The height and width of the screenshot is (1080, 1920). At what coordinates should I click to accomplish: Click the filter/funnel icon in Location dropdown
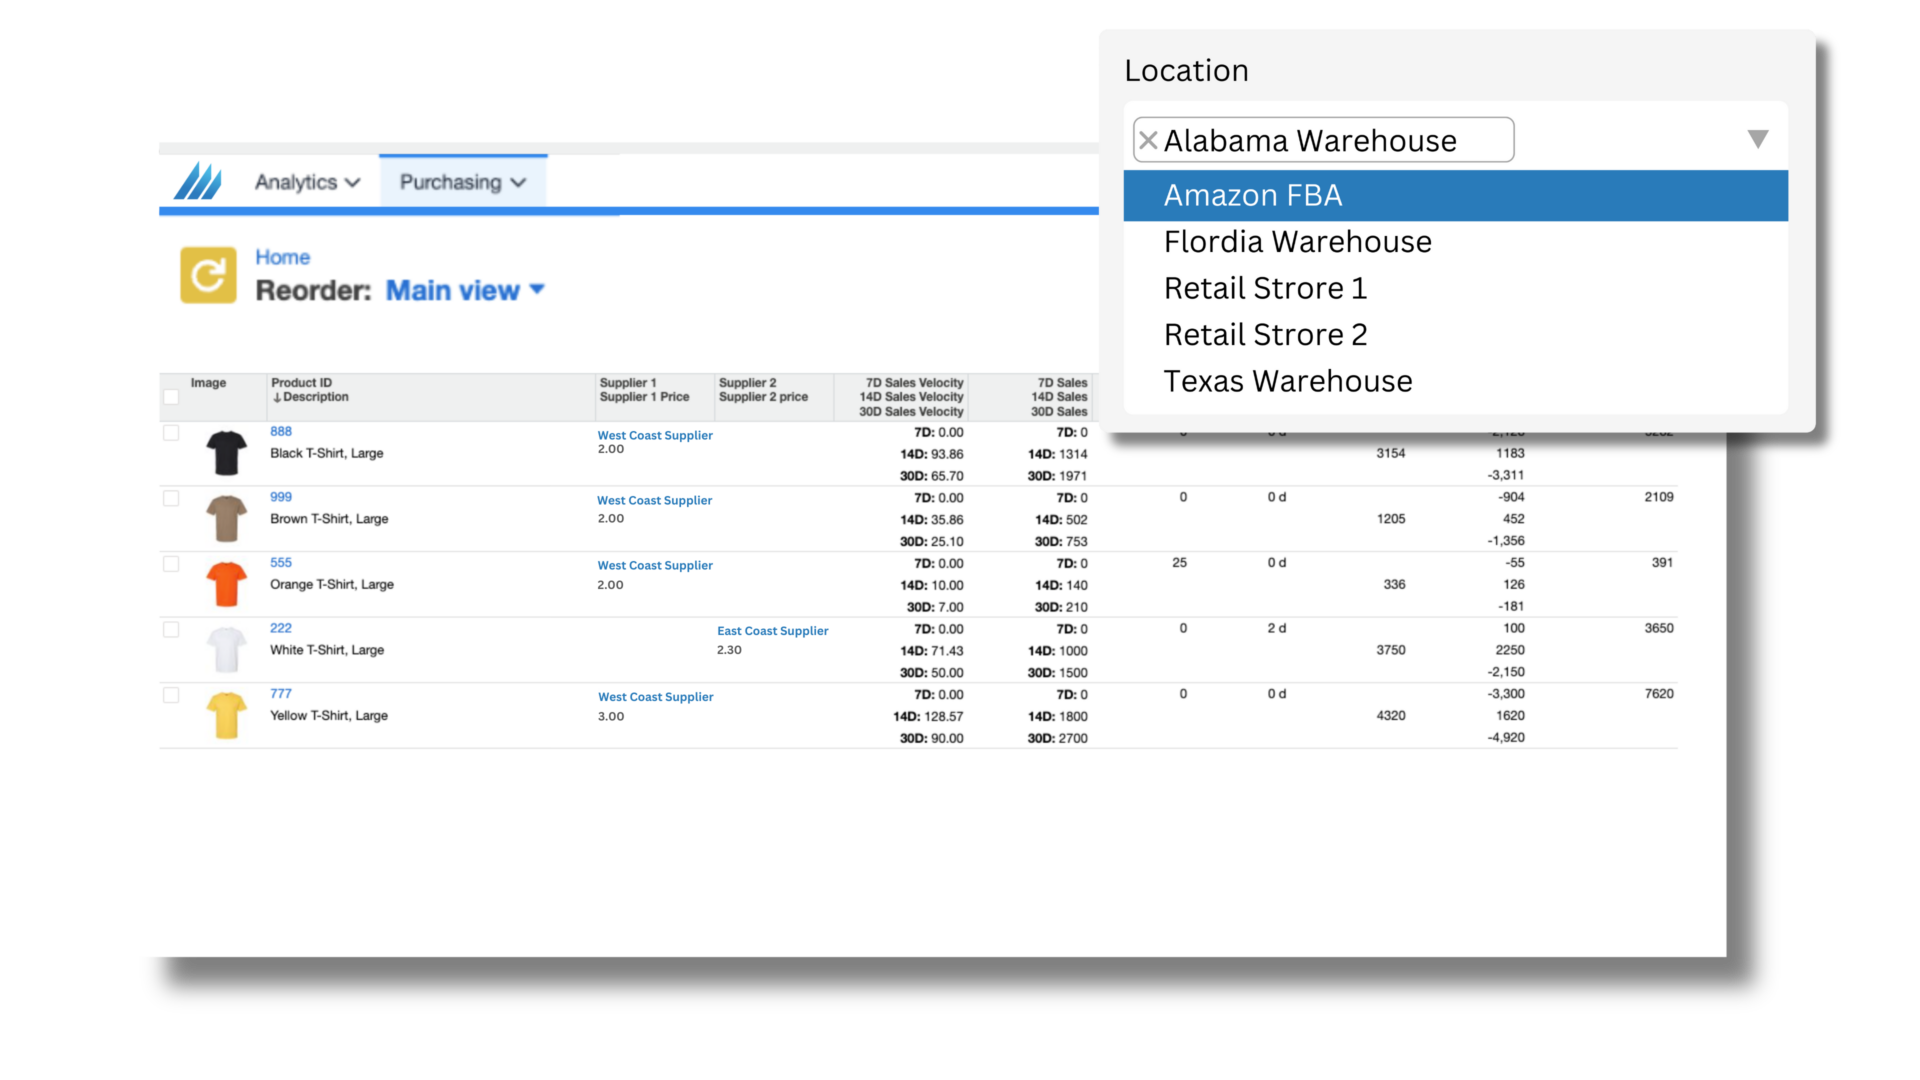1759,140
